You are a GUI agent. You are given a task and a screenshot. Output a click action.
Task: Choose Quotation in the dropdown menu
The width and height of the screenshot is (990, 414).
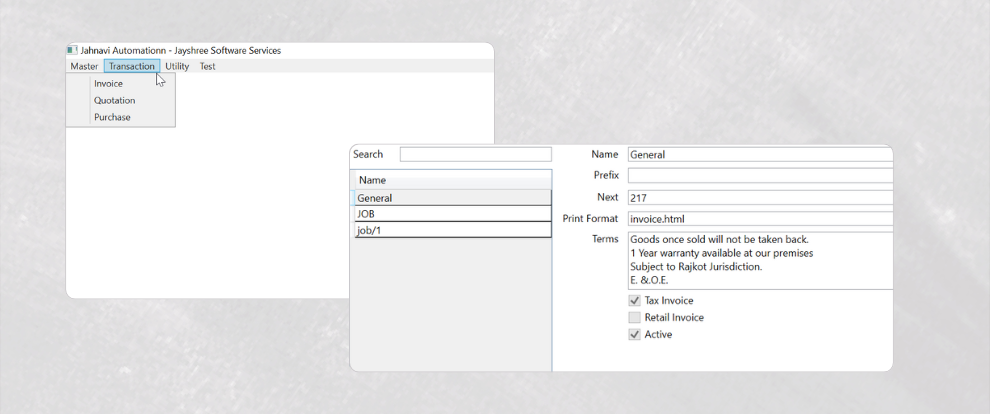115,101
